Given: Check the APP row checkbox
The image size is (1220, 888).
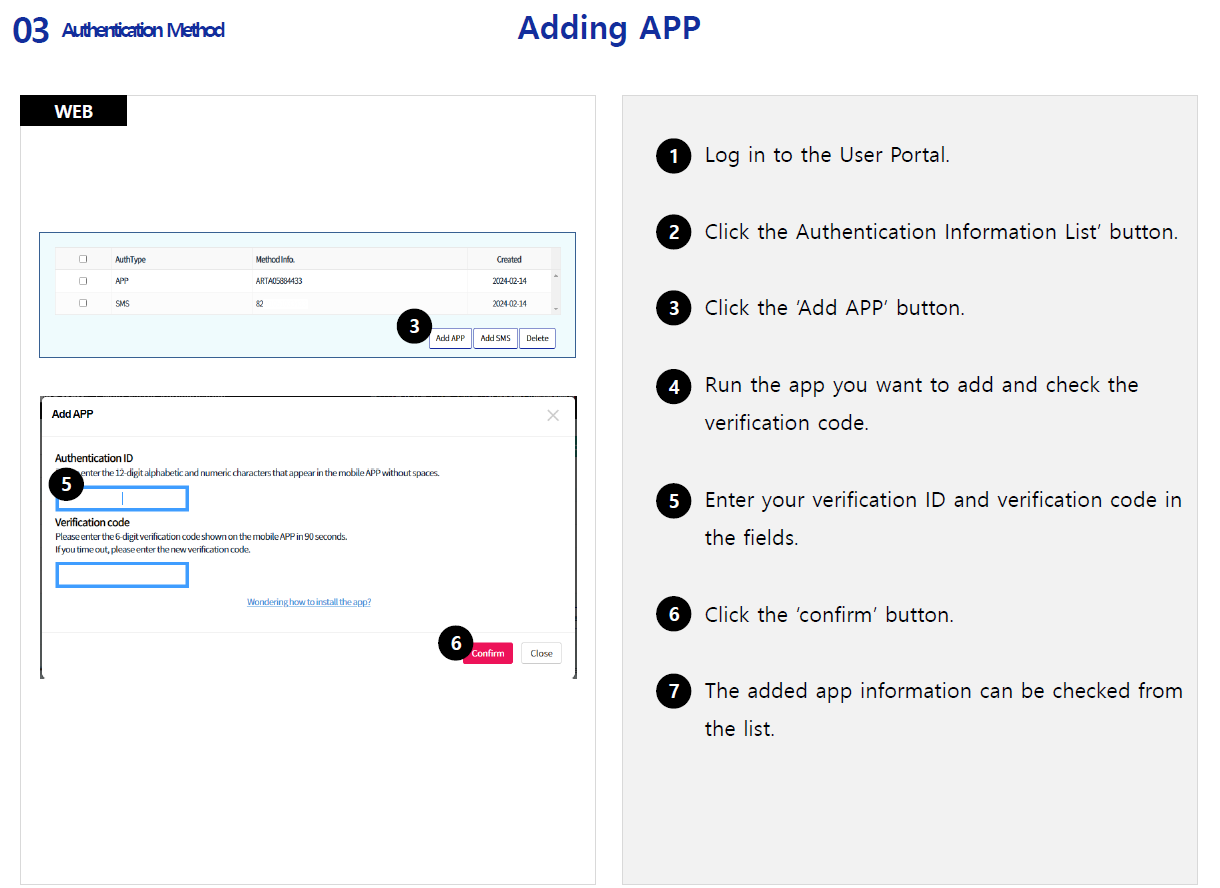Looking at the screenshot, I should (83, 281).
